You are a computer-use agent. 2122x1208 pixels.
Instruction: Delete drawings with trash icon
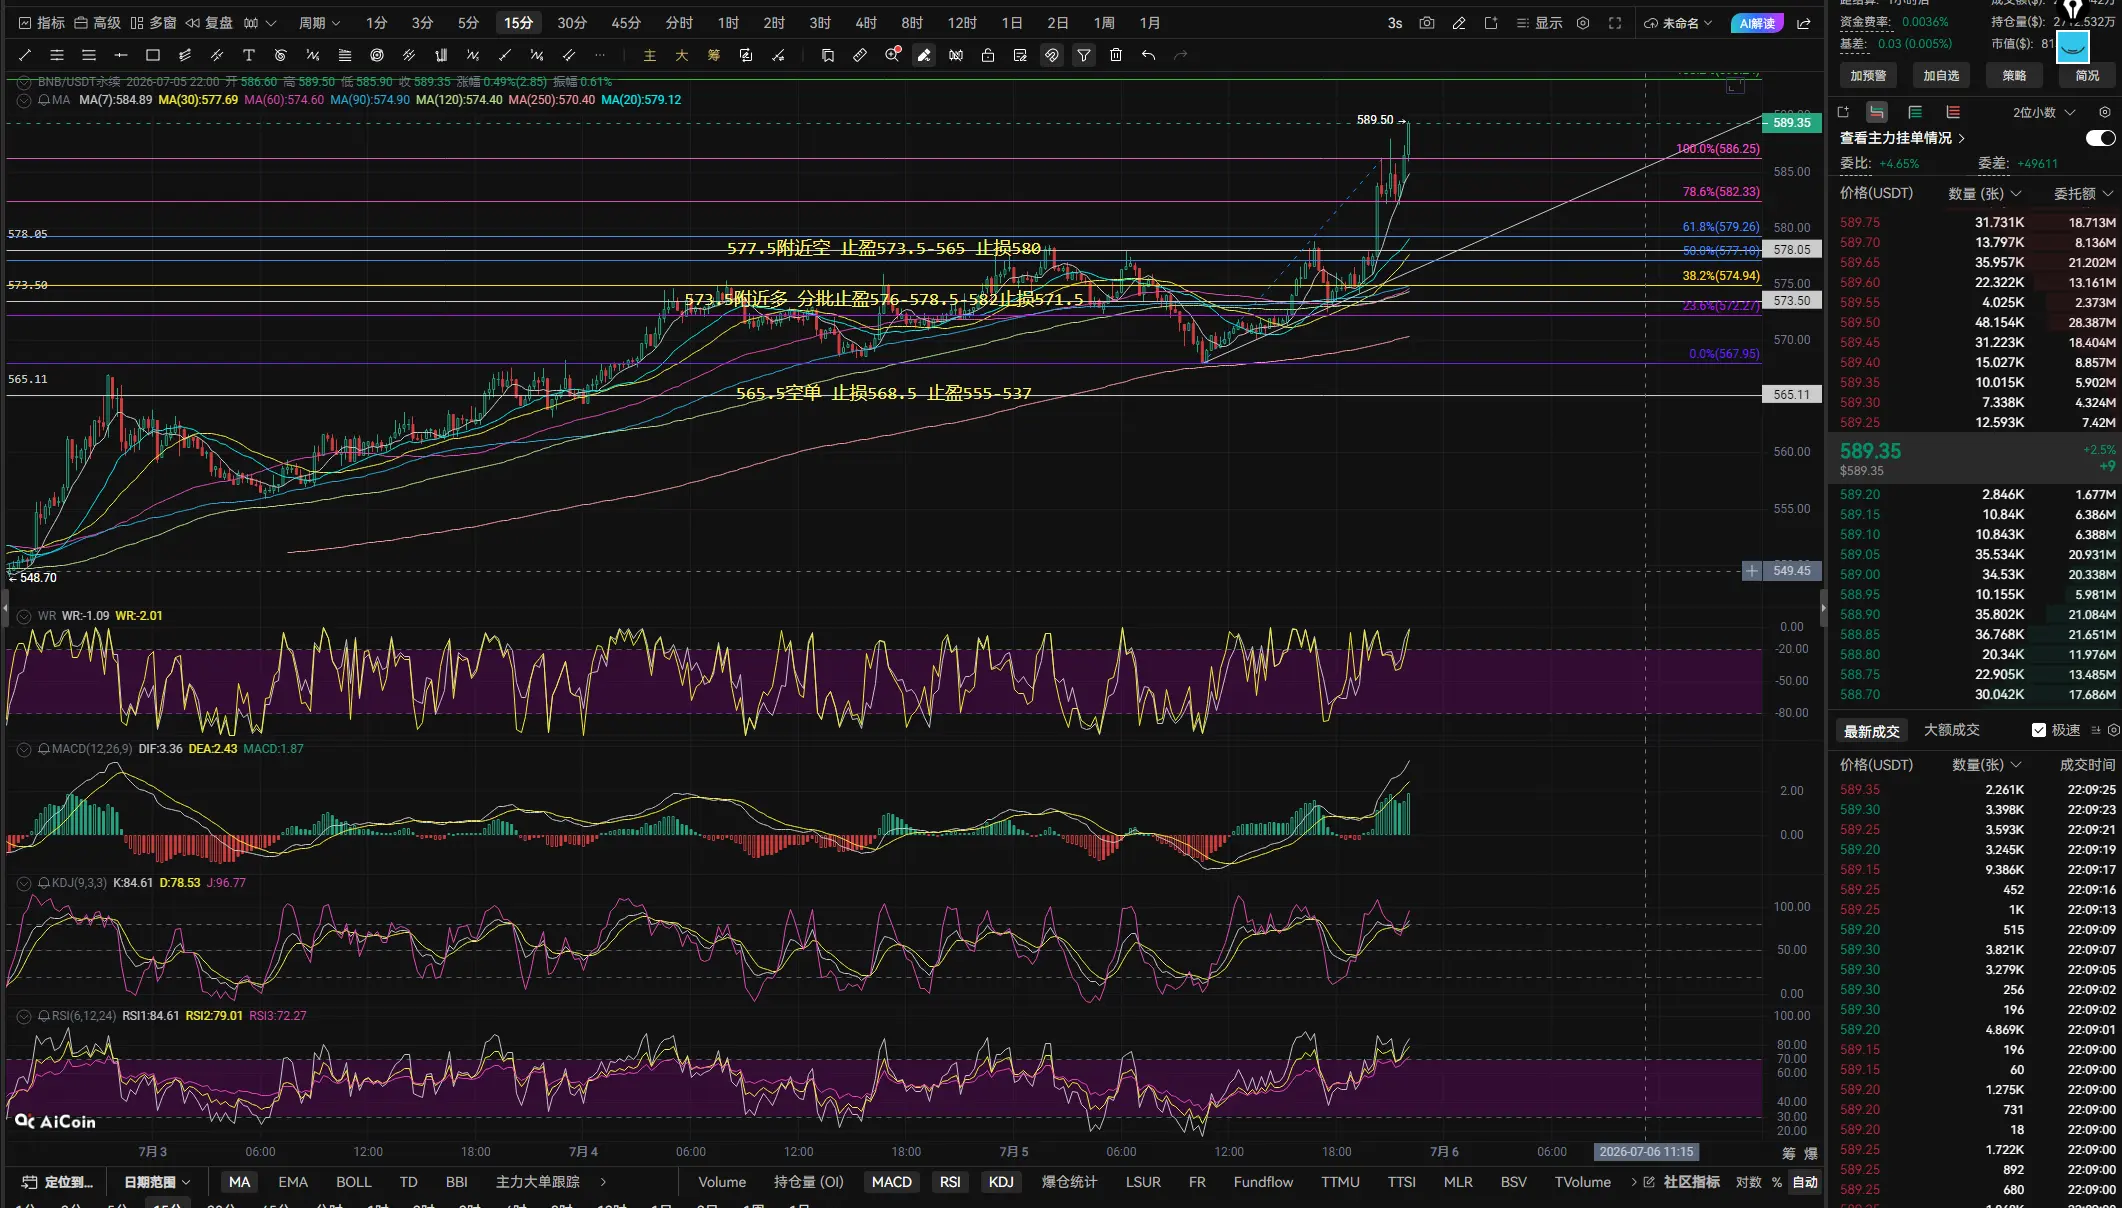(1116, 55)
